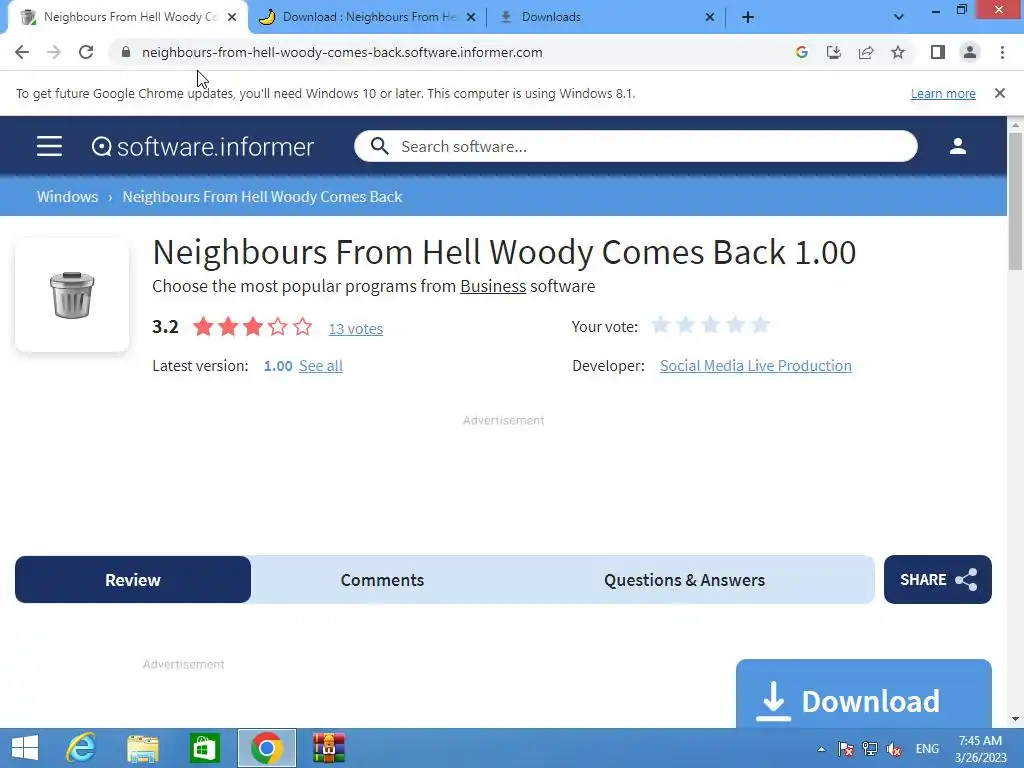Expand the tab search dropdown arrow

point(899,17)
